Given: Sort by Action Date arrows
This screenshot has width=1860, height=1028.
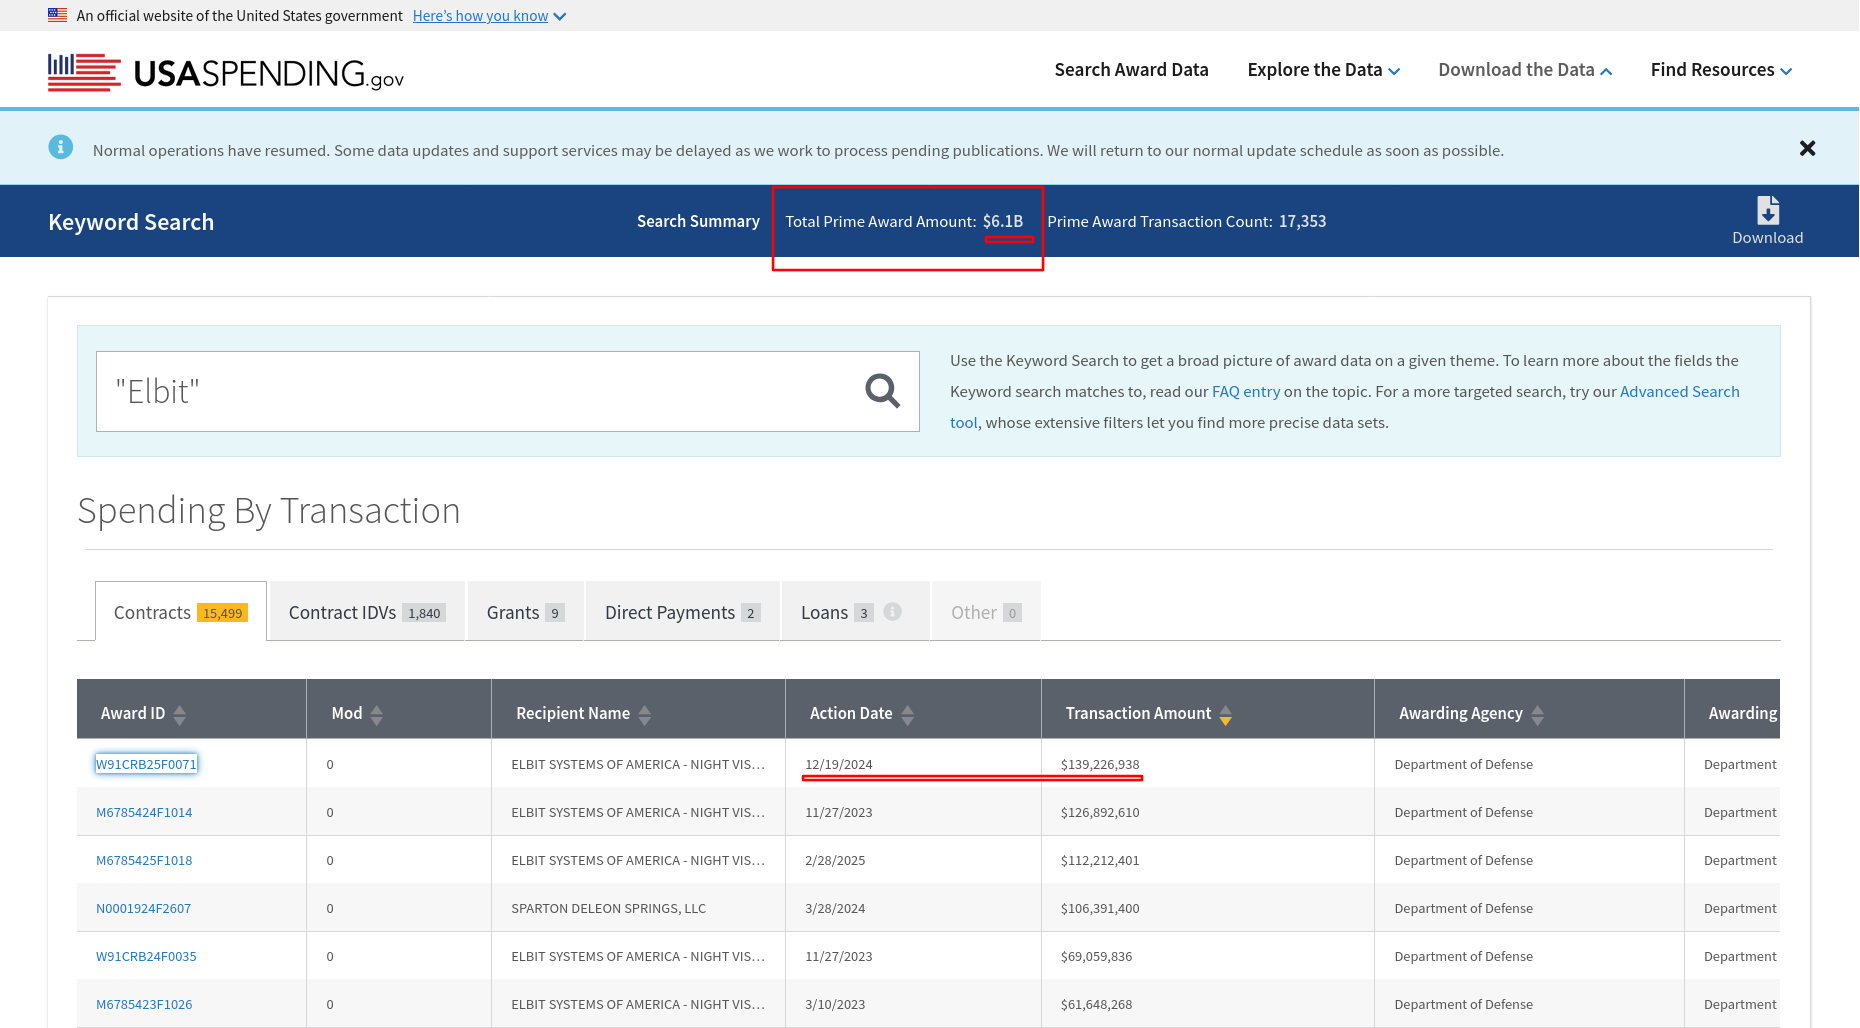Looking at the screenshot, I should 908,714.
